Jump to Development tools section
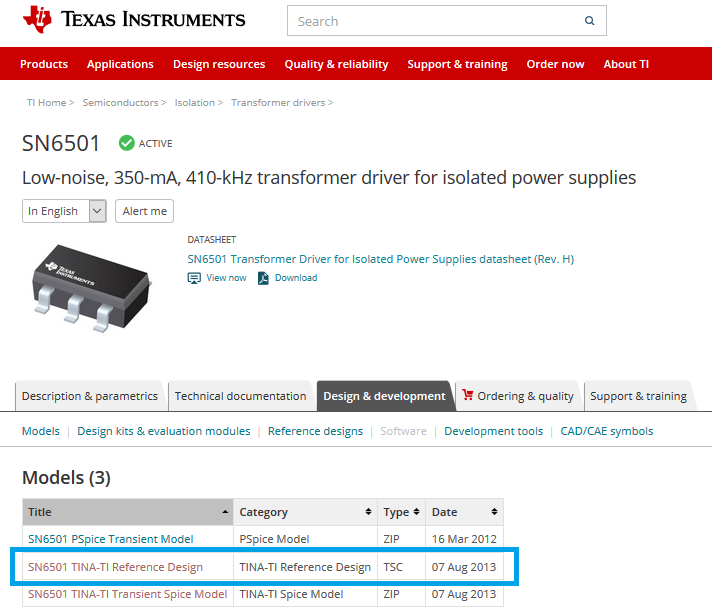Screen dimensions: 712x614 click(x=494, y=431)
